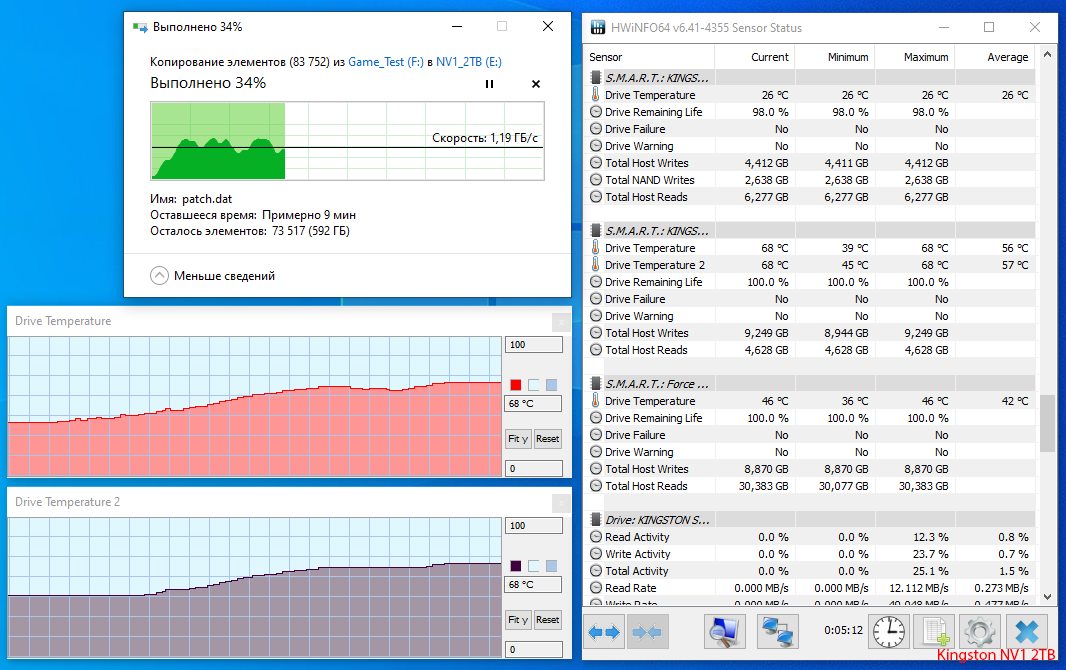Click the copy speed progress graph
The image size is (1066, 670).
coord(347,141)
